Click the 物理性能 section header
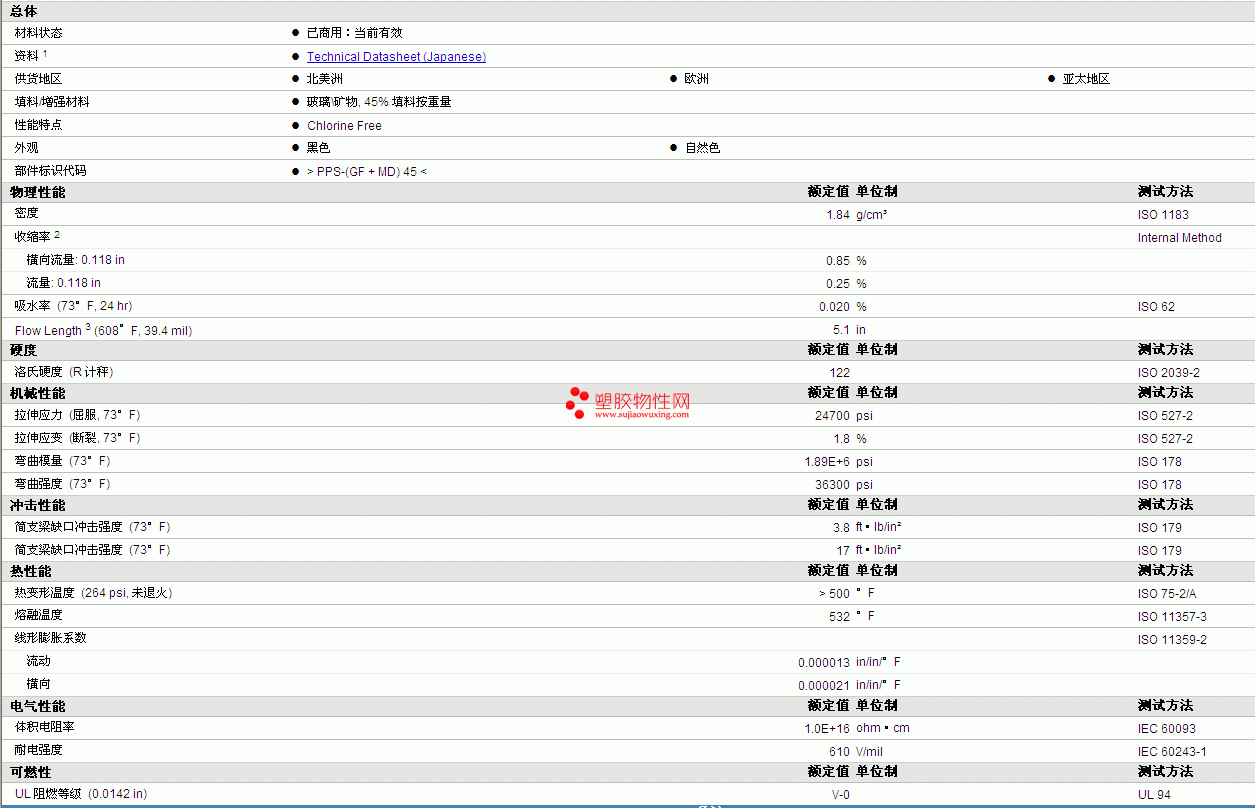The width and height of the screenshot is (1255, 808). (x=38, y=192)
